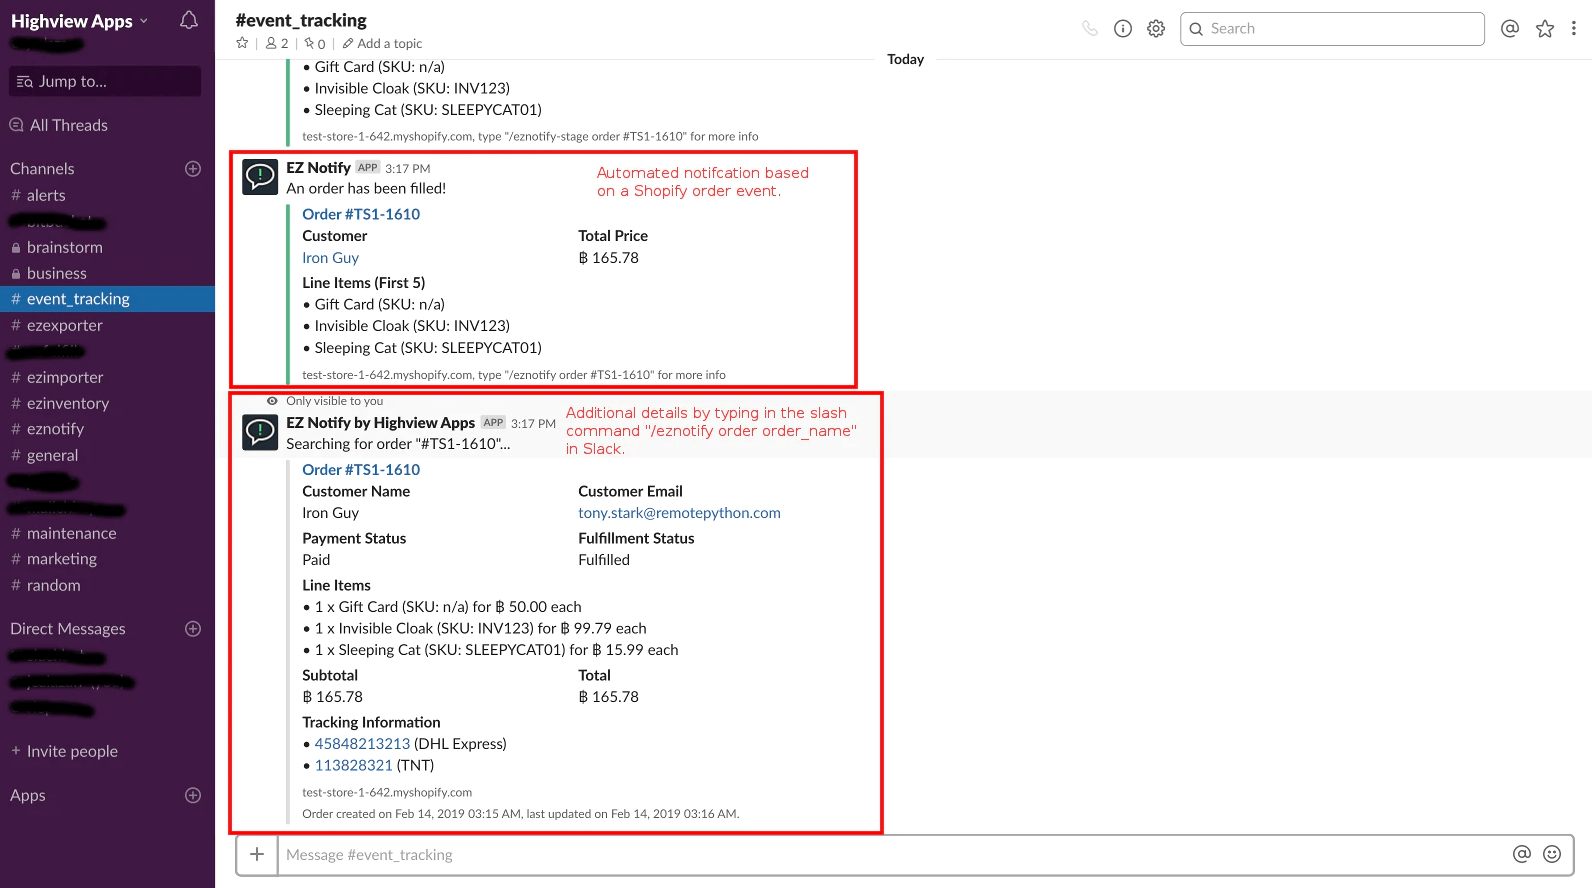
Task: Click the phone call icon
Action: (x=1090, y=29)
